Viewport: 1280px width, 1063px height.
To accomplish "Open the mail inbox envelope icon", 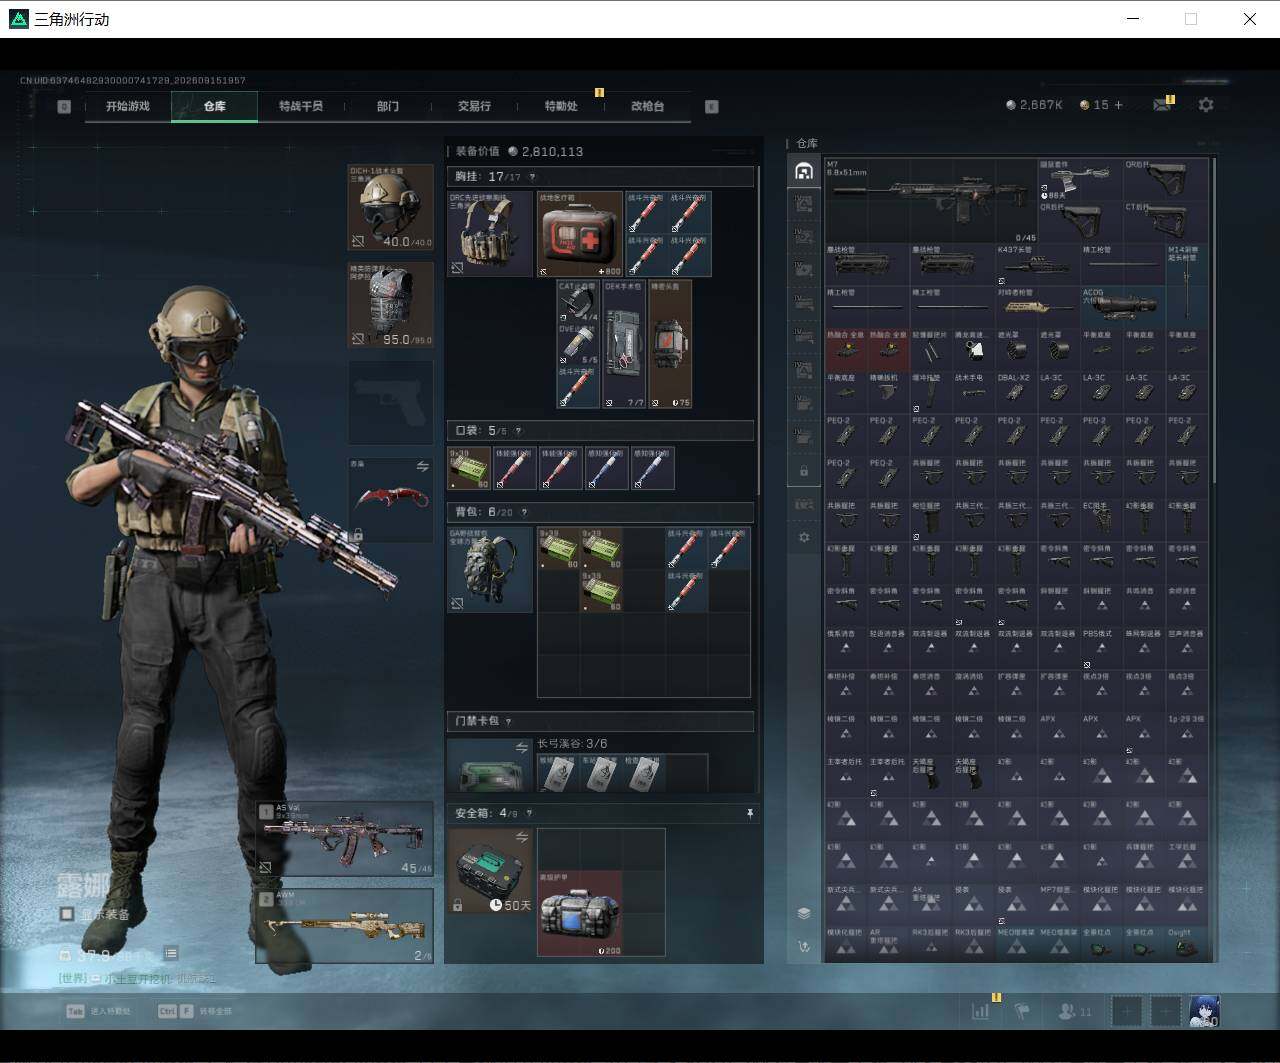I will (1161, 105).
